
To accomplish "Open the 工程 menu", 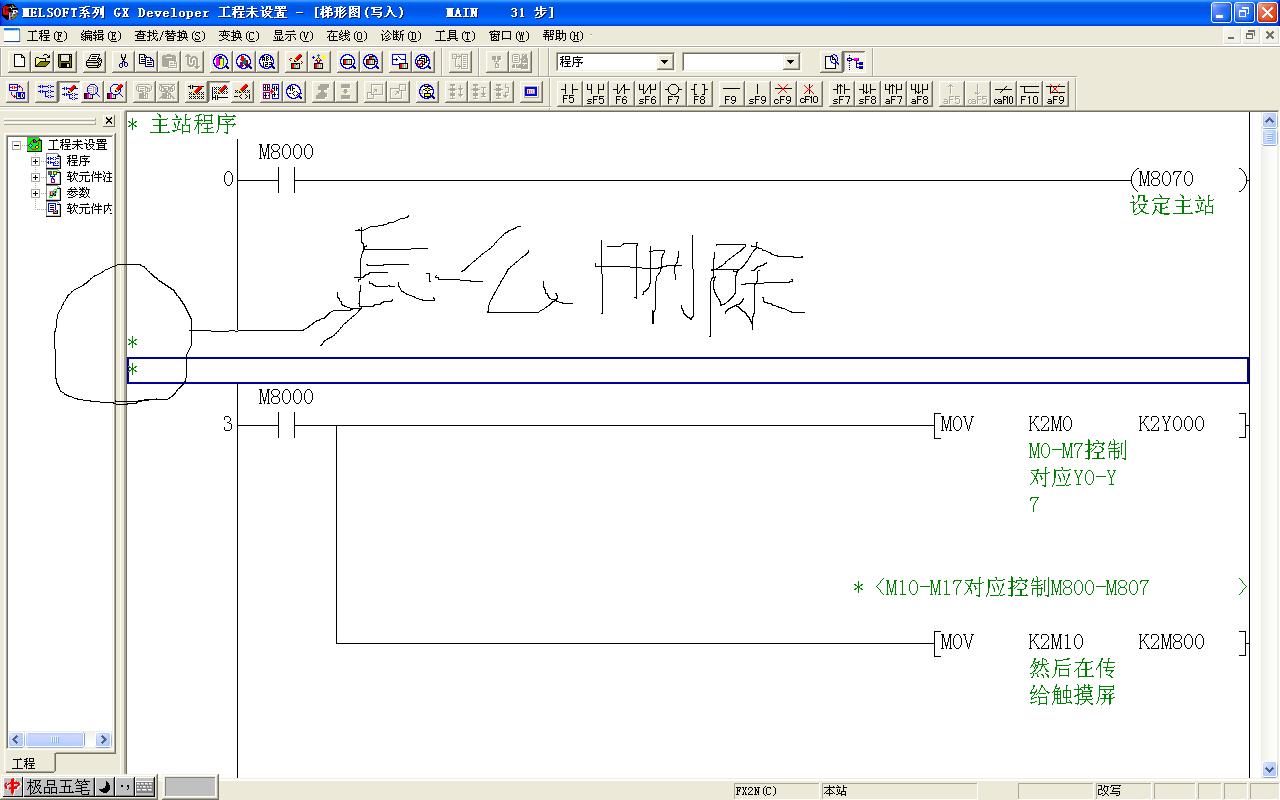I will (x=45, y=36).
